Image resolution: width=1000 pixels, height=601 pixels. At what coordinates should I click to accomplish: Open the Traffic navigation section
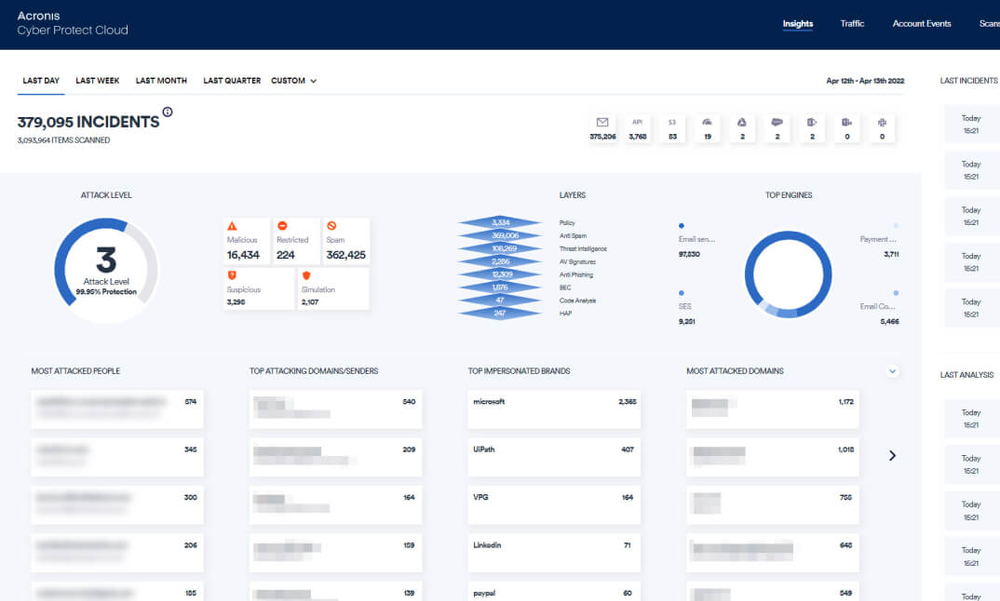coord(851,24)
